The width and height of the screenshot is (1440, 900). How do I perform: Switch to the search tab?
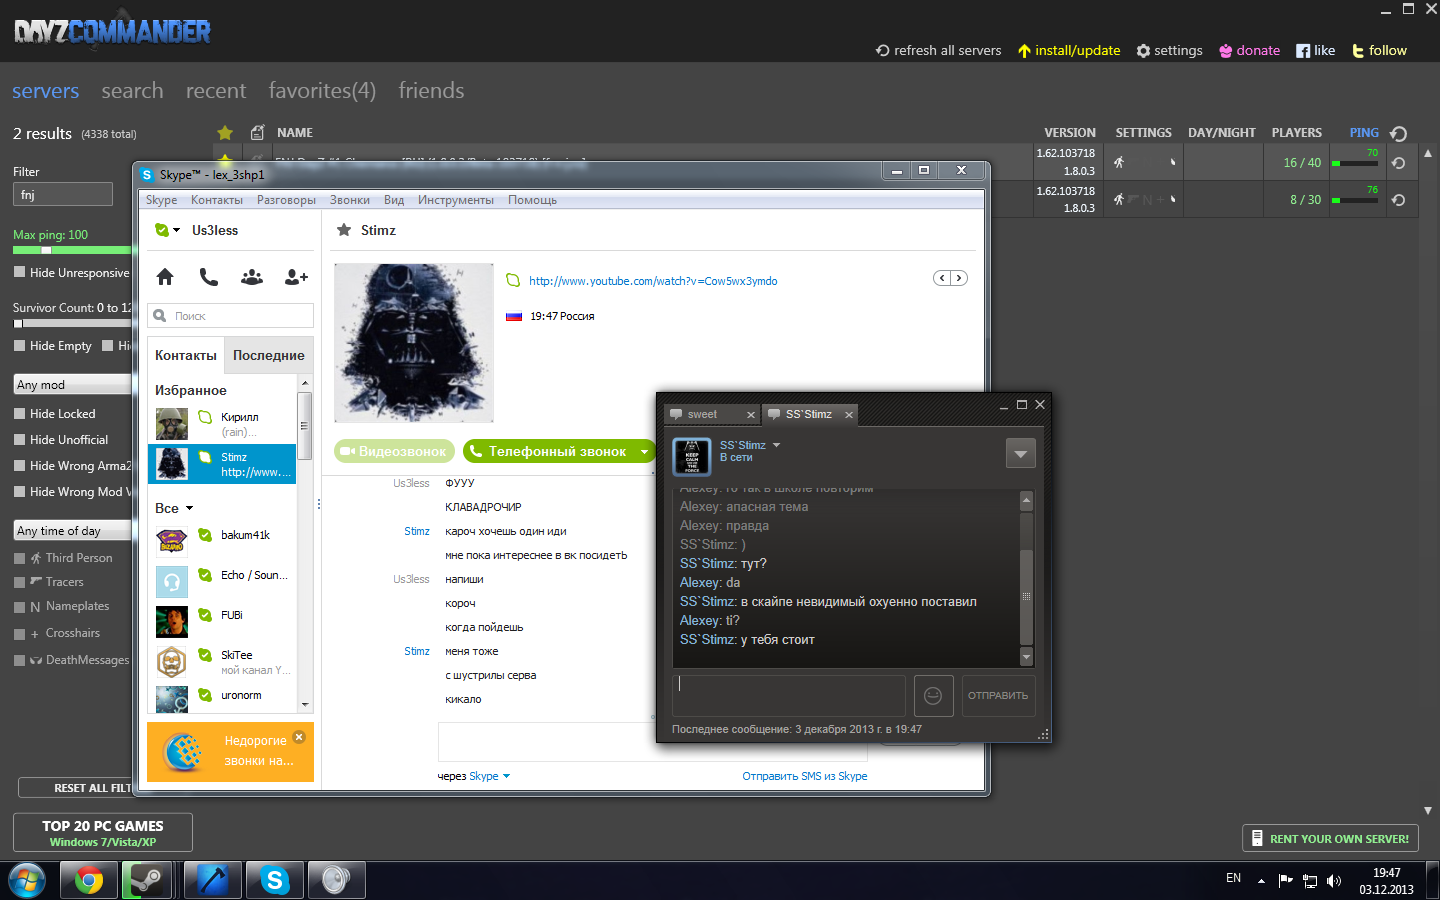132,91
